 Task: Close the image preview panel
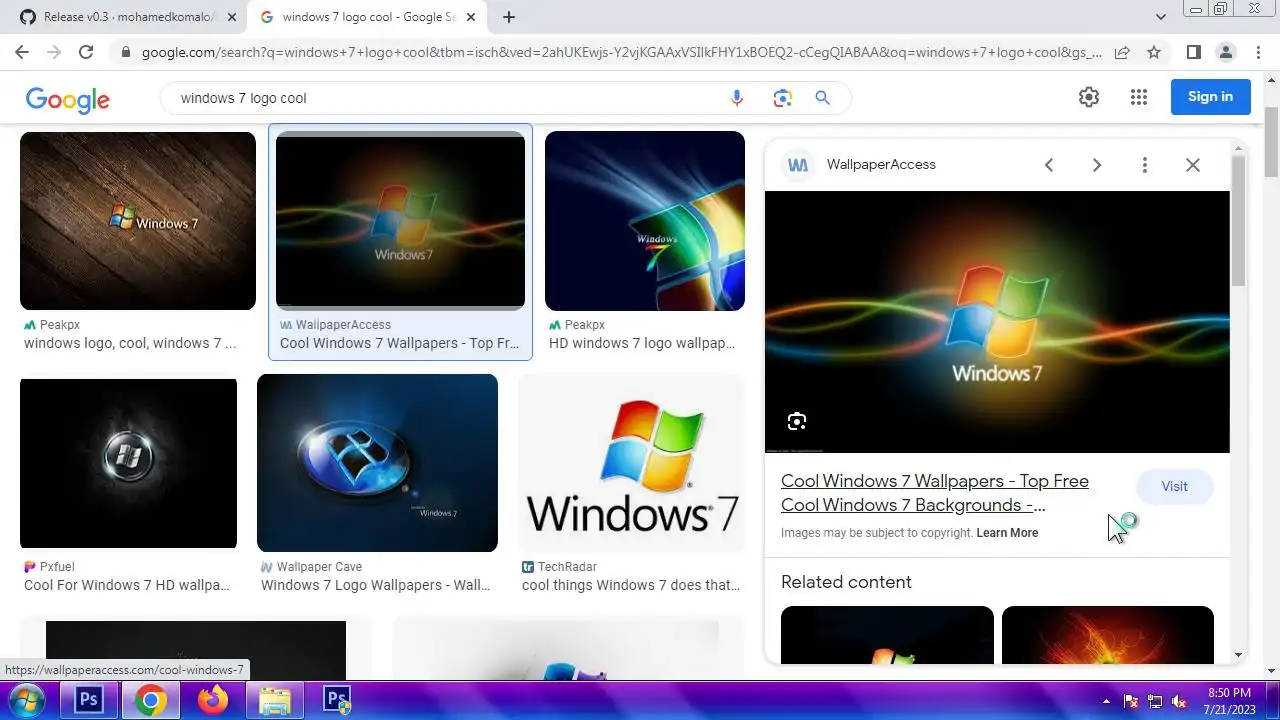1193,165
